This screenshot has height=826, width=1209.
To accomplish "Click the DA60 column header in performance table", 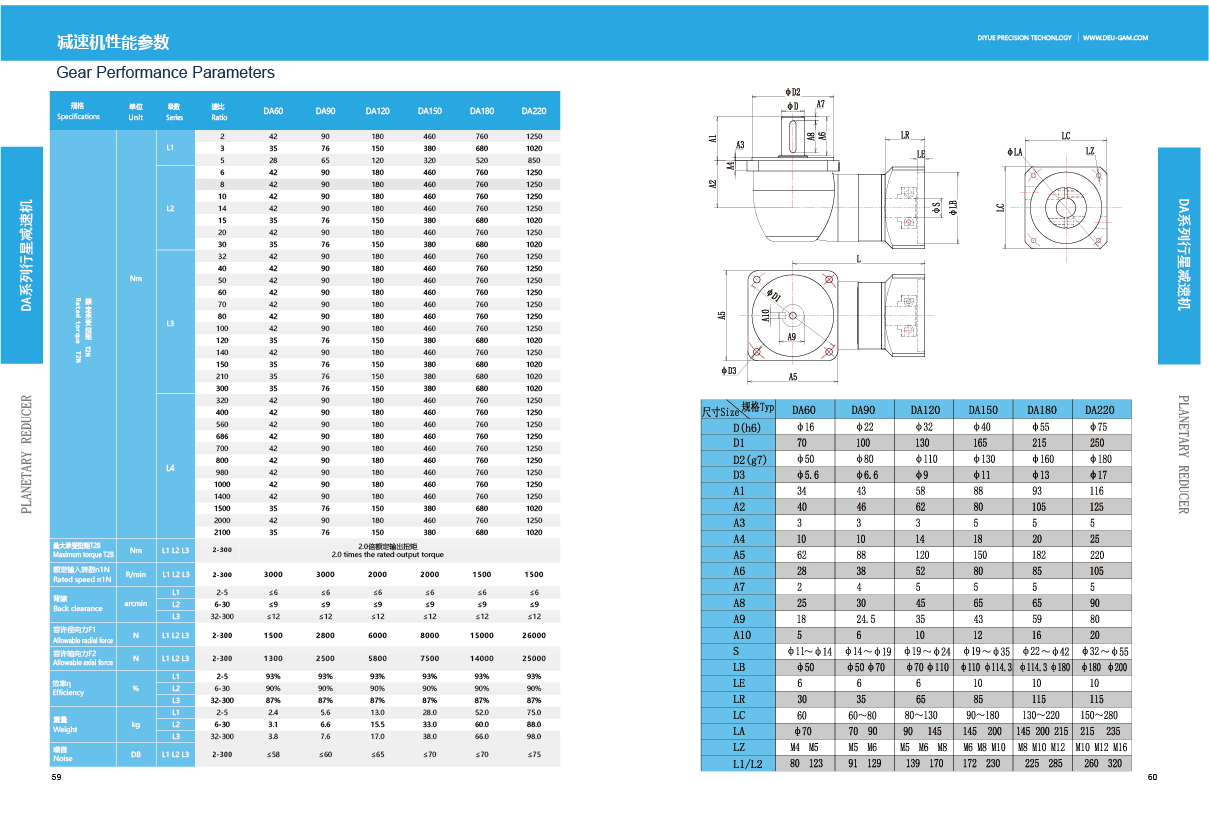I will (273, 111).
